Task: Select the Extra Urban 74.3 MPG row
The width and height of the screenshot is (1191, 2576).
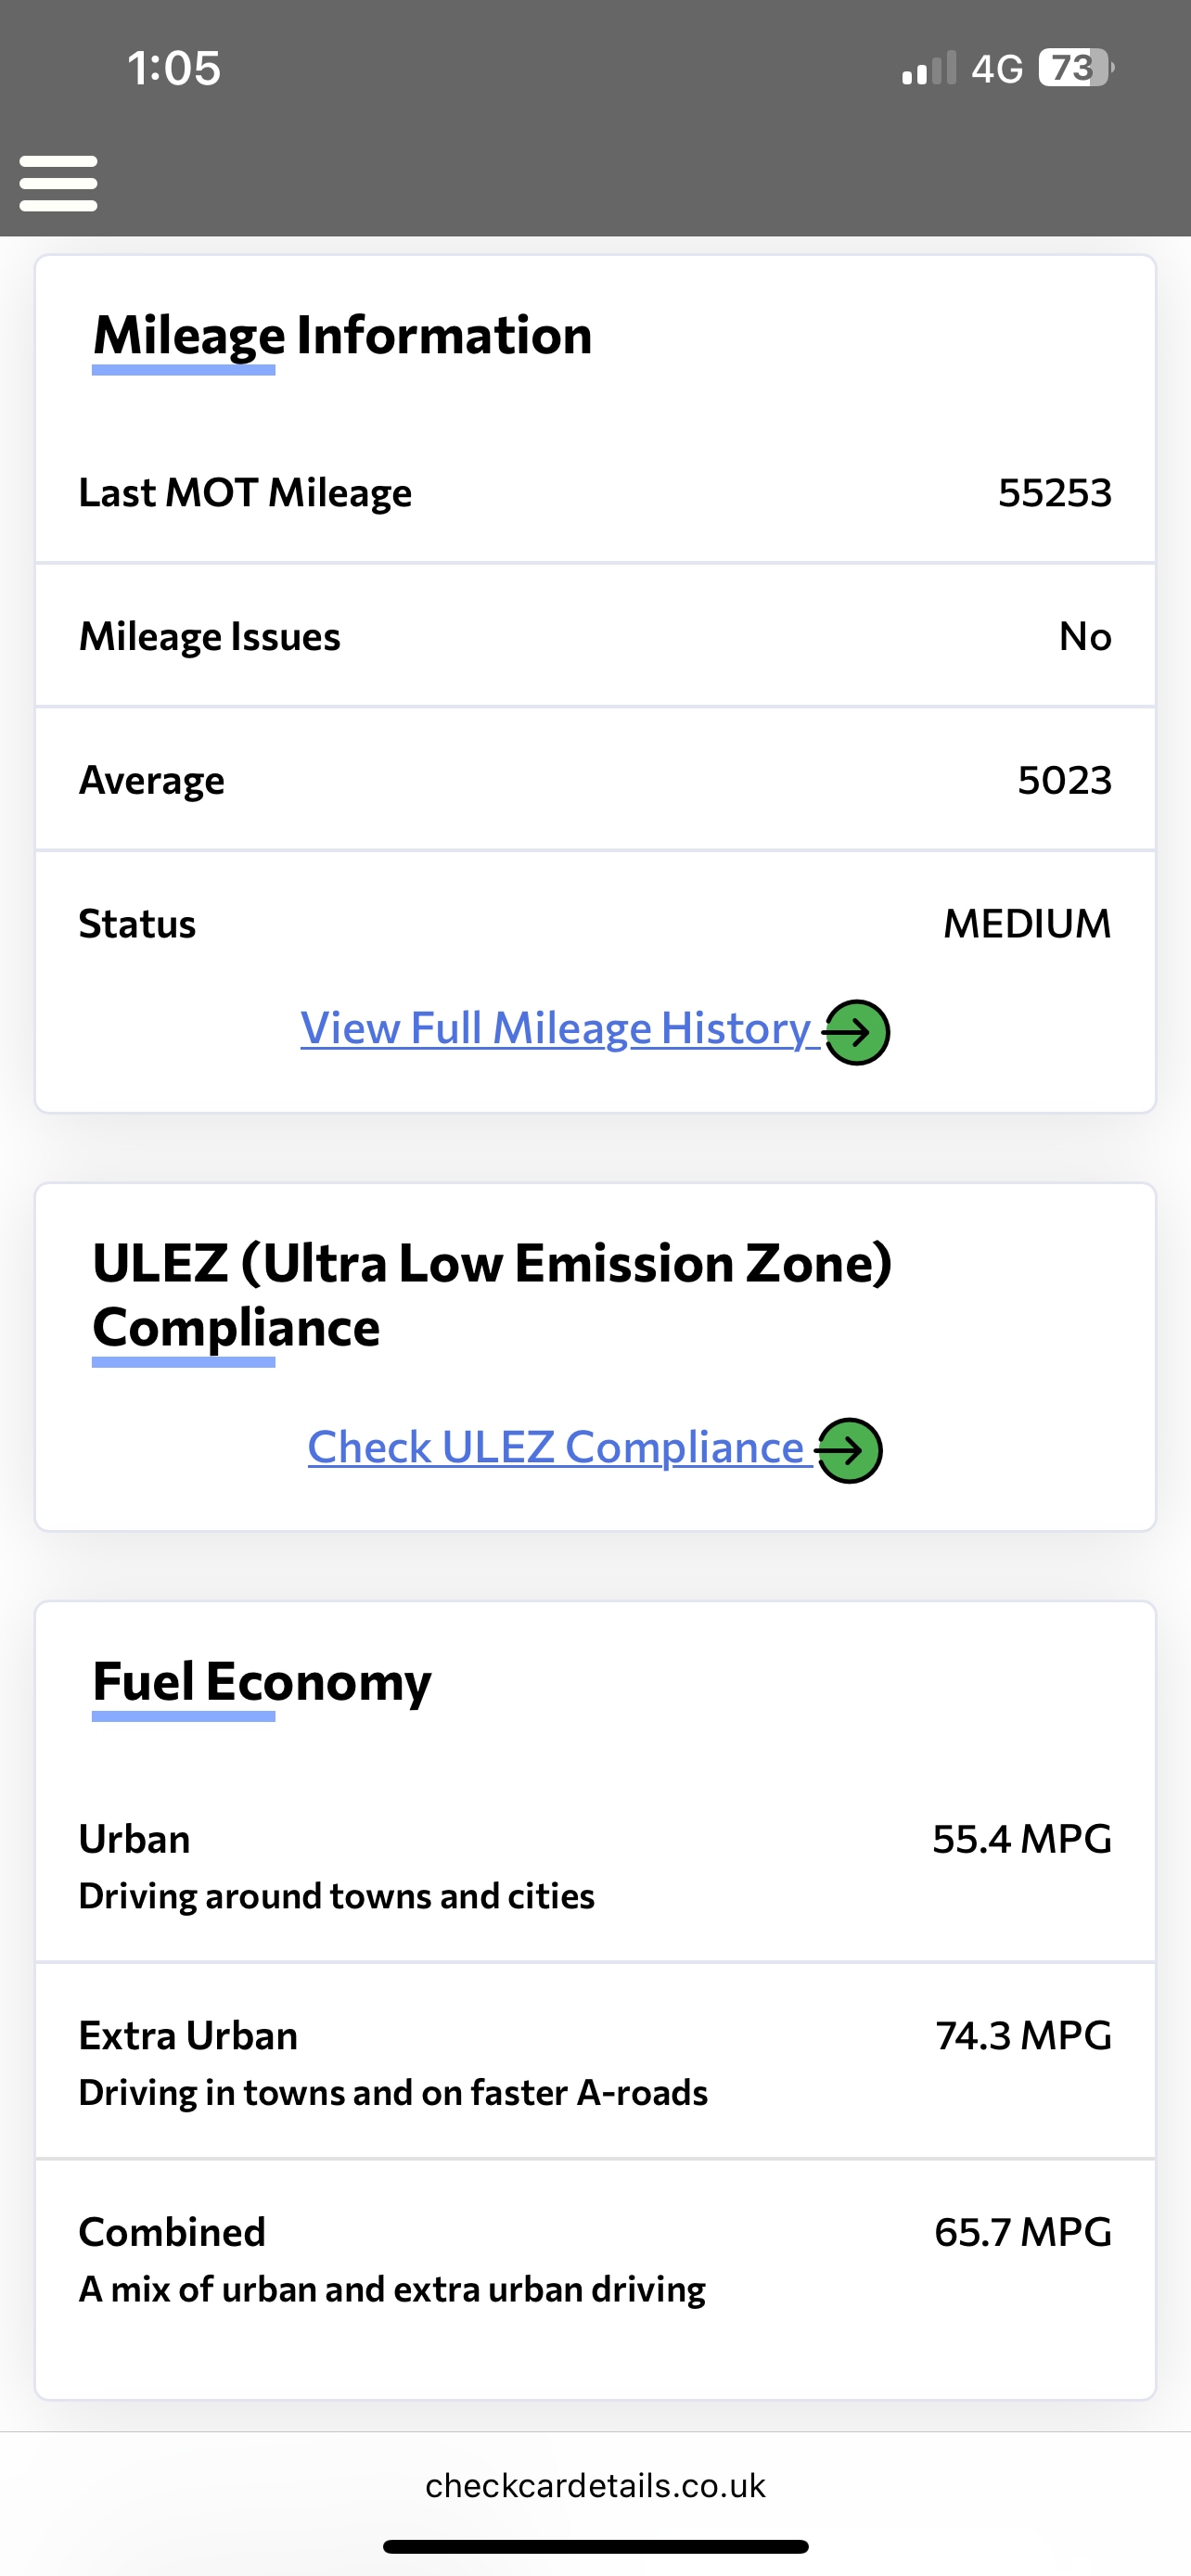Action: (595, 2062)
